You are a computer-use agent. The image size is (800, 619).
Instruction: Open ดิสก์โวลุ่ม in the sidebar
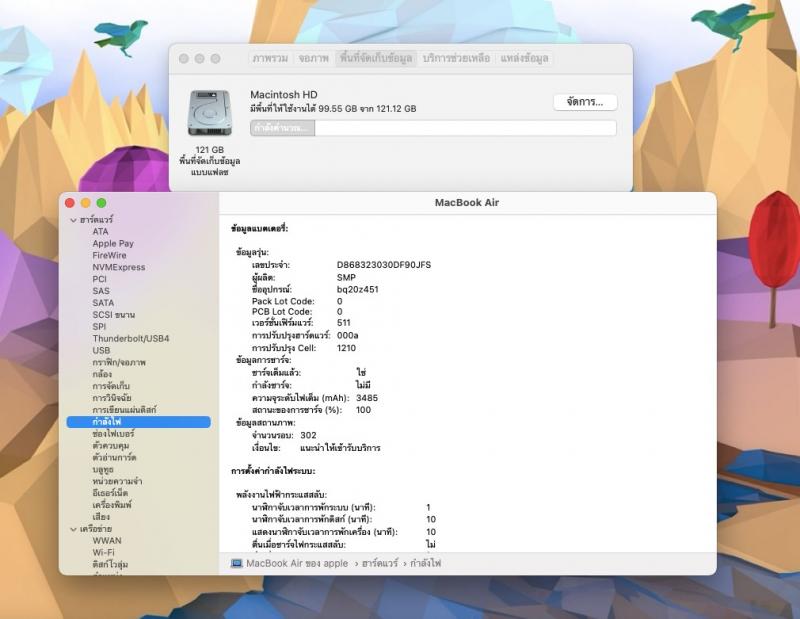click(110, 564)
